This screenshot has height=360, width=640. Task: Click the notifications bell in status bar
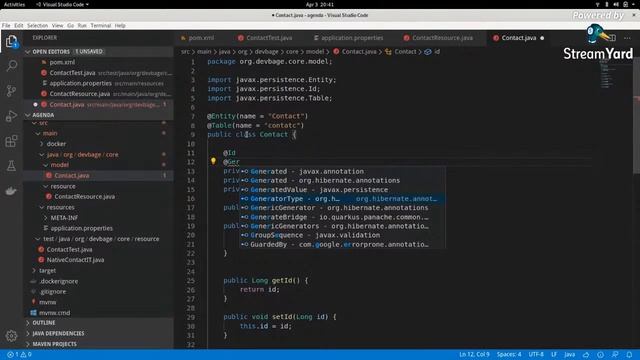(629, 355)
